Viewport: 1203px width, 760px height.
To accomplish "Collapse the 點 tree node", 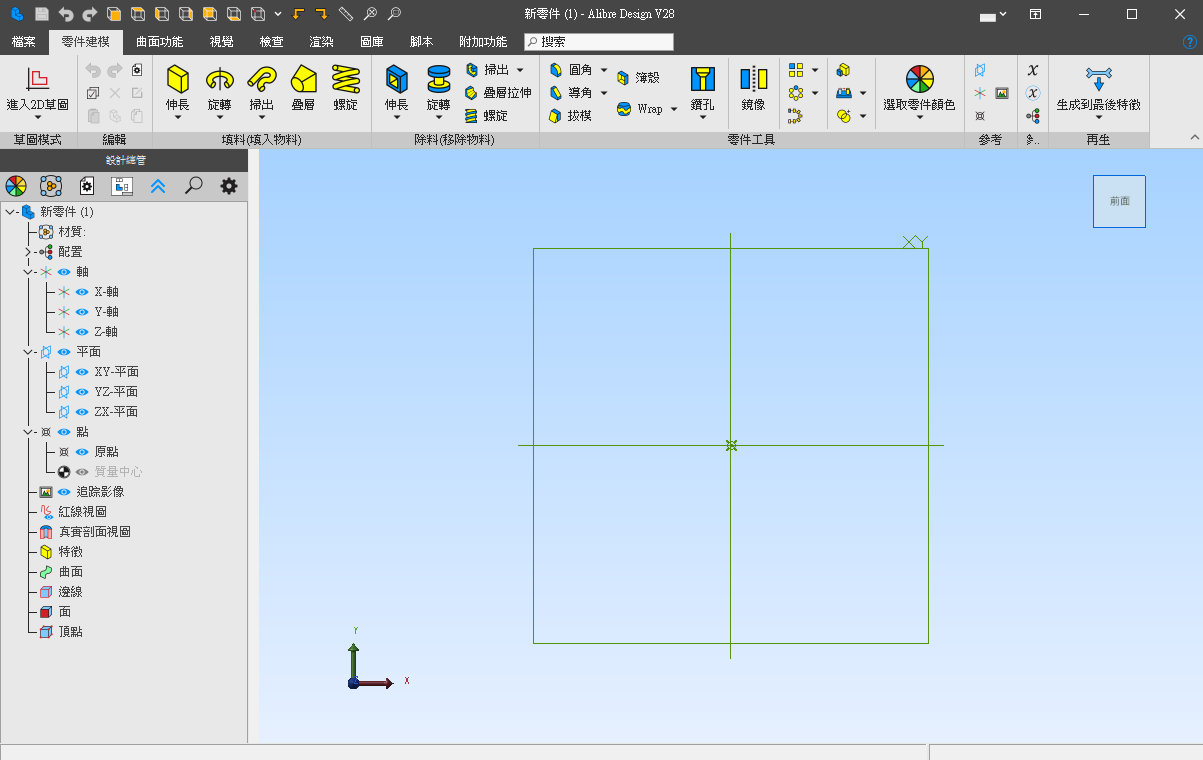I will [x=28, y=432].
